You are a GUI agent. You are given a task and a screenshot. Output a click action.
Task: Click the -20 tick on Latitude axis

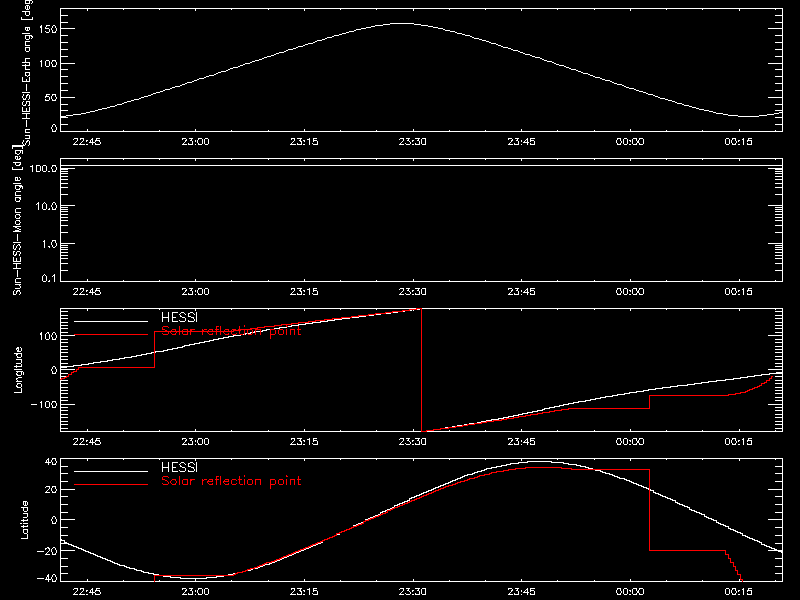47,551
